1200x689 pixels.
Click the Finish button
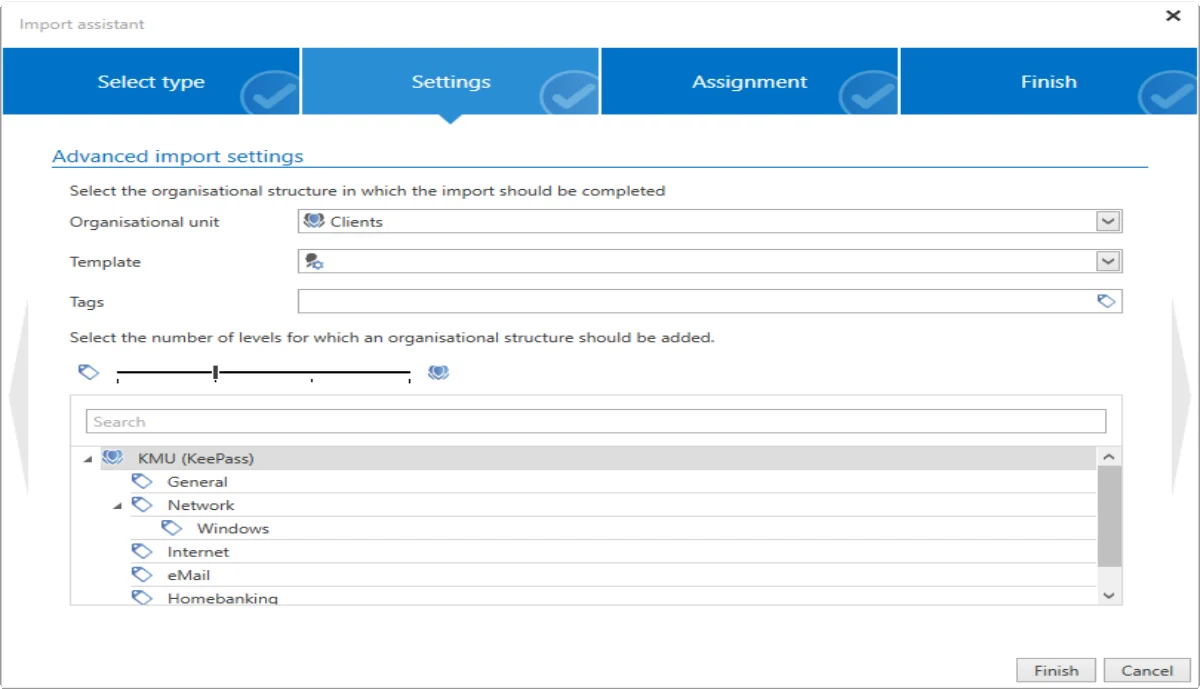[x=1057, y=671]
